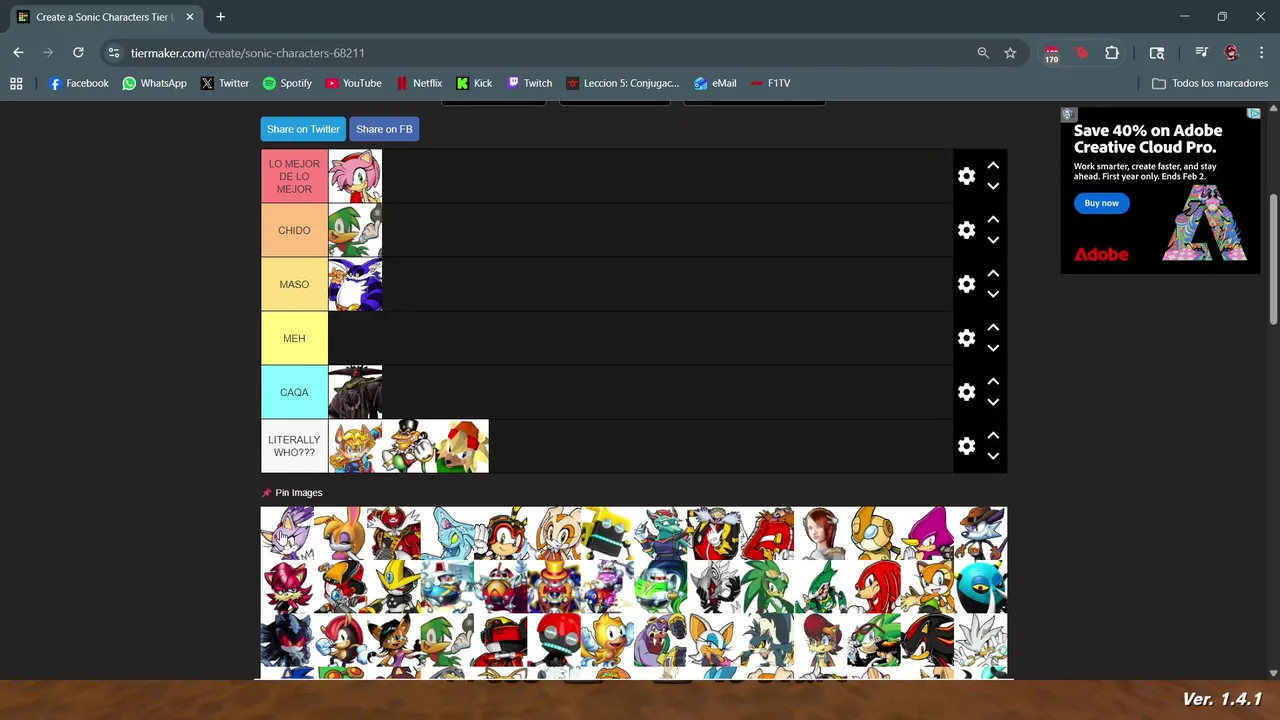1280x720 pixels.
Task: Open Chrome extensions puzzle icon
Action: (1112, 53)
